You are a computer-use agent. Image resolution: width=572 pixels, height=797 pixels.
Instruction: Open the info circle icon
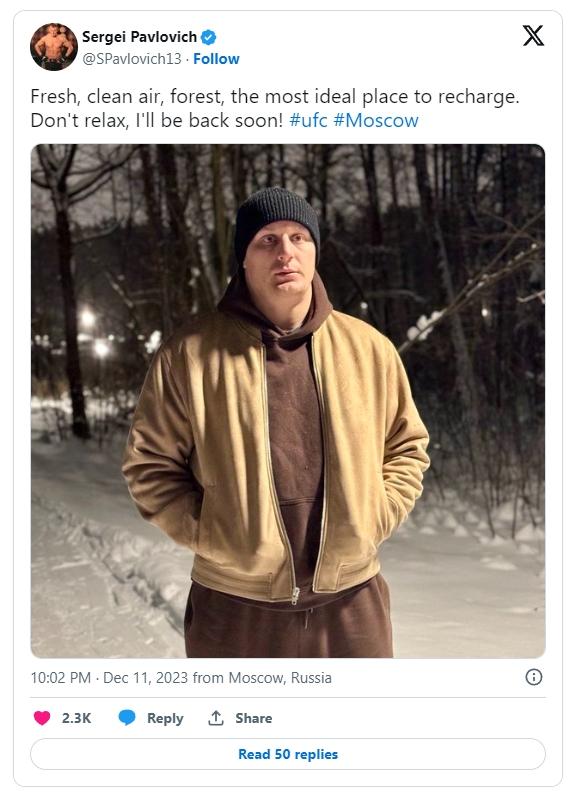point(533,677)
